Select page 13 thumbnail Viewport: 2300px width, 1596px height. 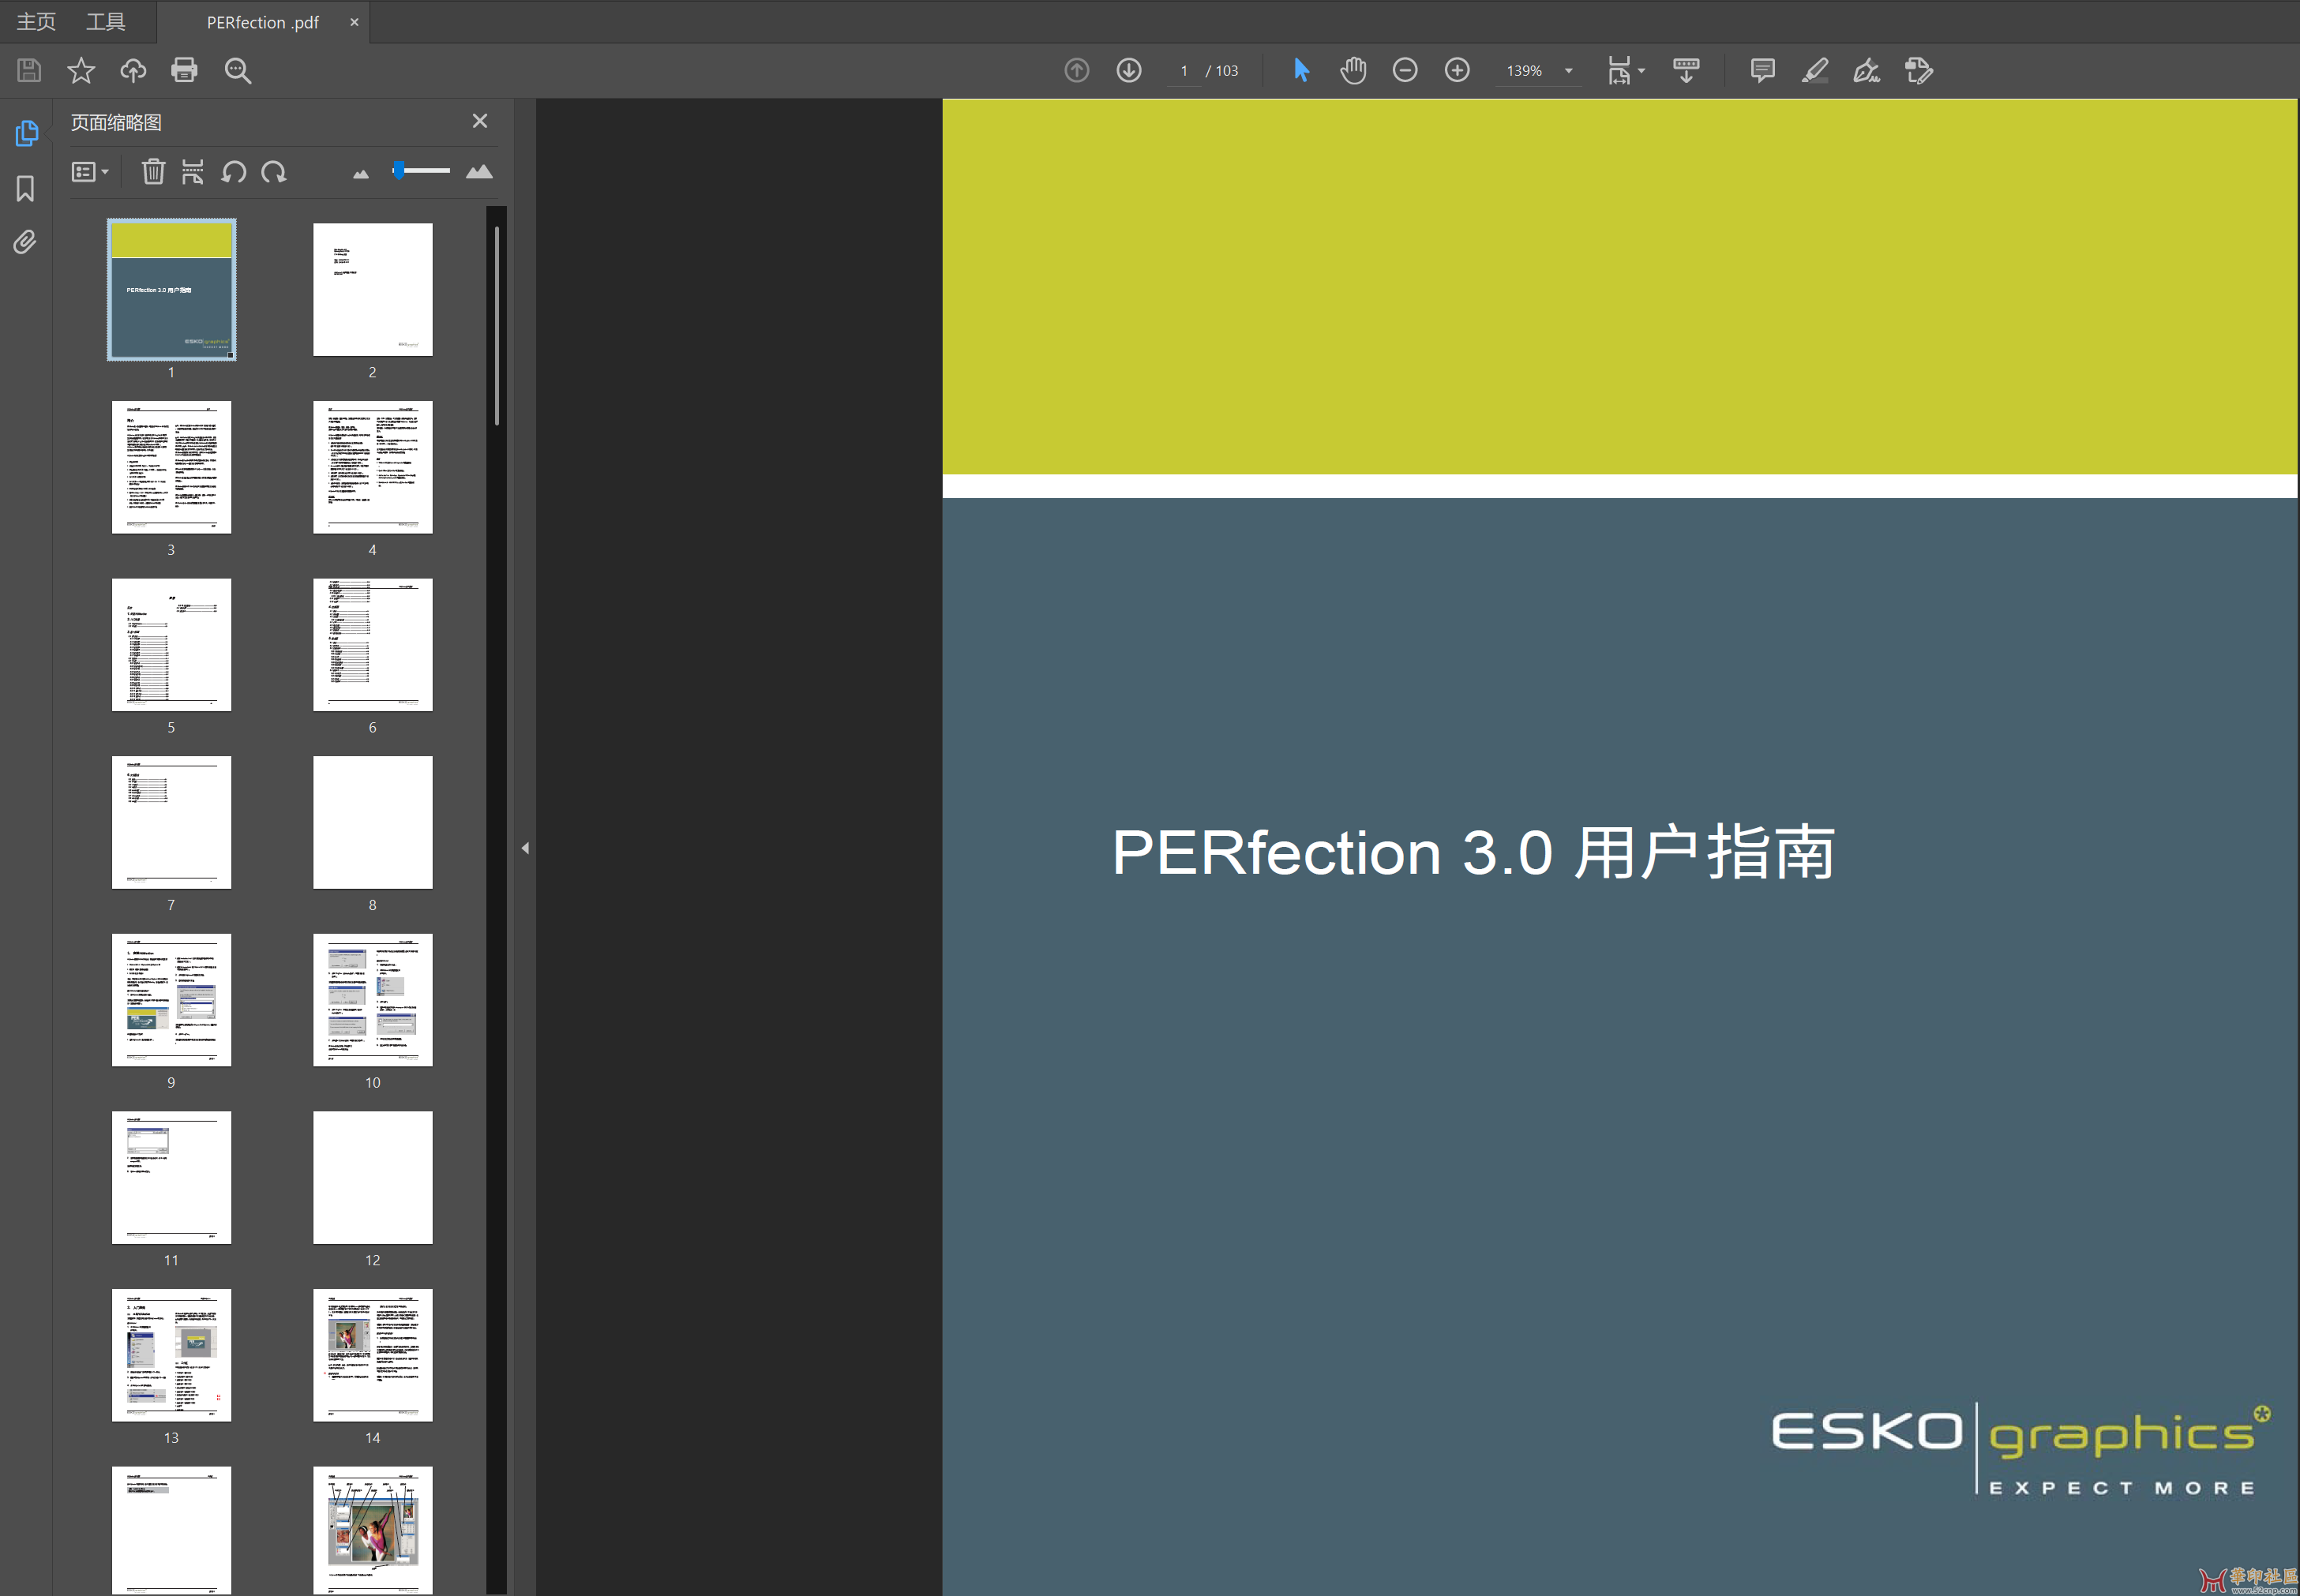coord(172,1355)
